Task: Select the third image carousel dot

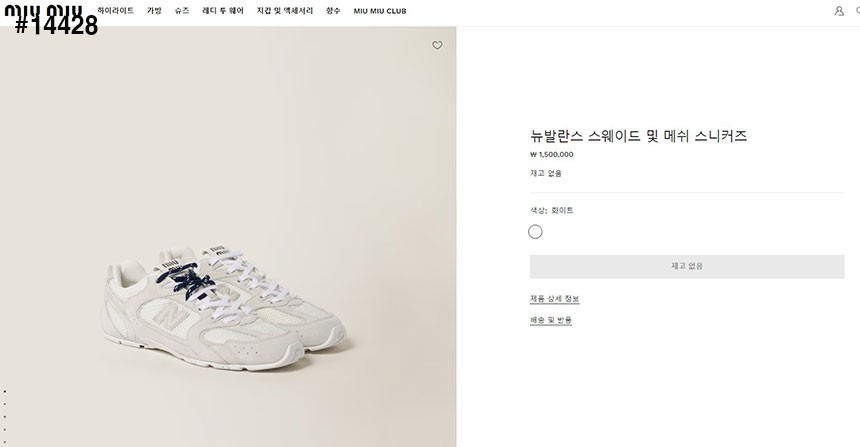Action: pos(5,417)
